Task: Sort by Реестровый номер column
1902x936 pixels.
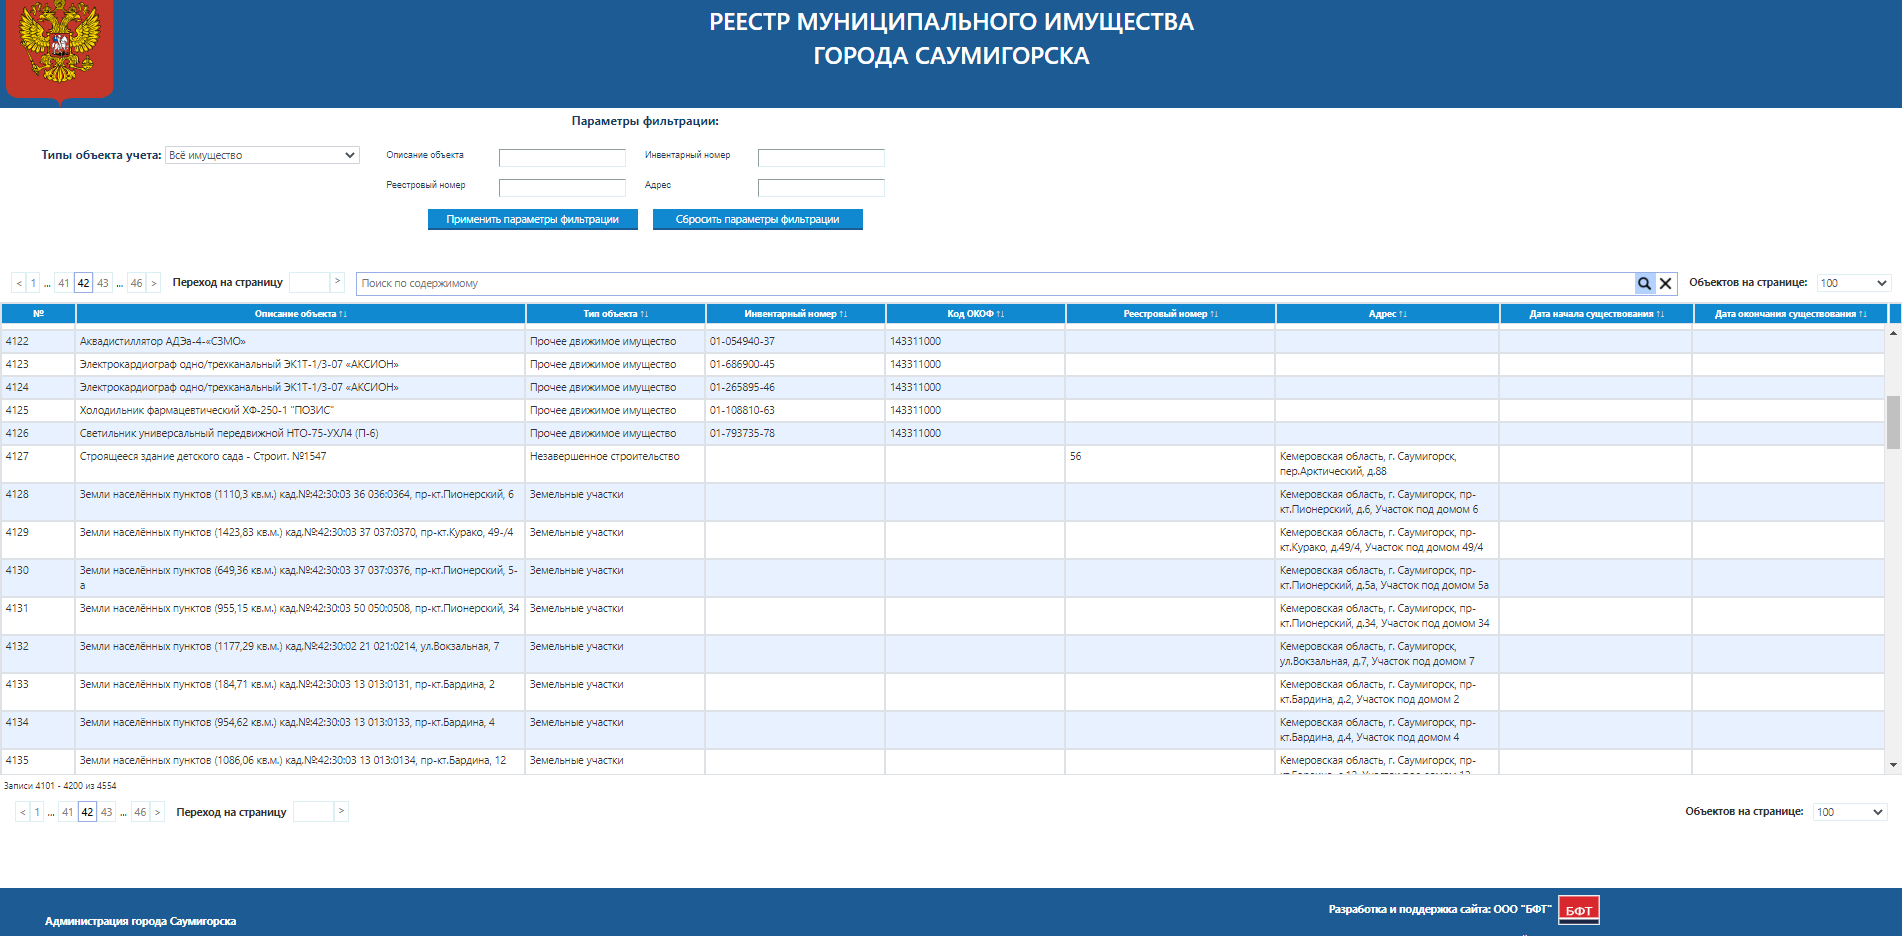Action: (1171, 314)
